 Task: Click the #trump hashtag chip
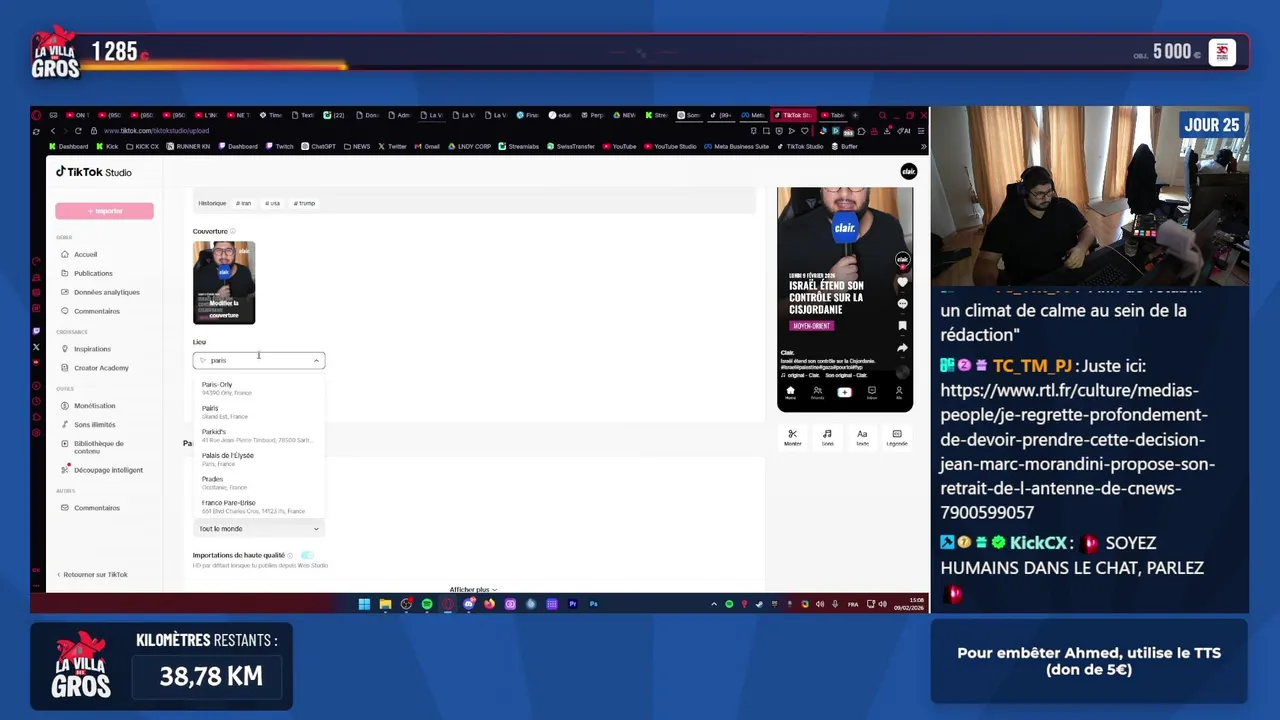coord(304,203)
